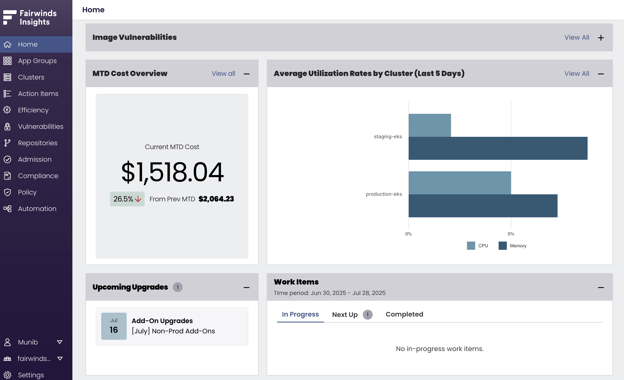Open the App Groups grid icon
The height and width of the screenshot is (380, 624).
click(x=7, y=60)
